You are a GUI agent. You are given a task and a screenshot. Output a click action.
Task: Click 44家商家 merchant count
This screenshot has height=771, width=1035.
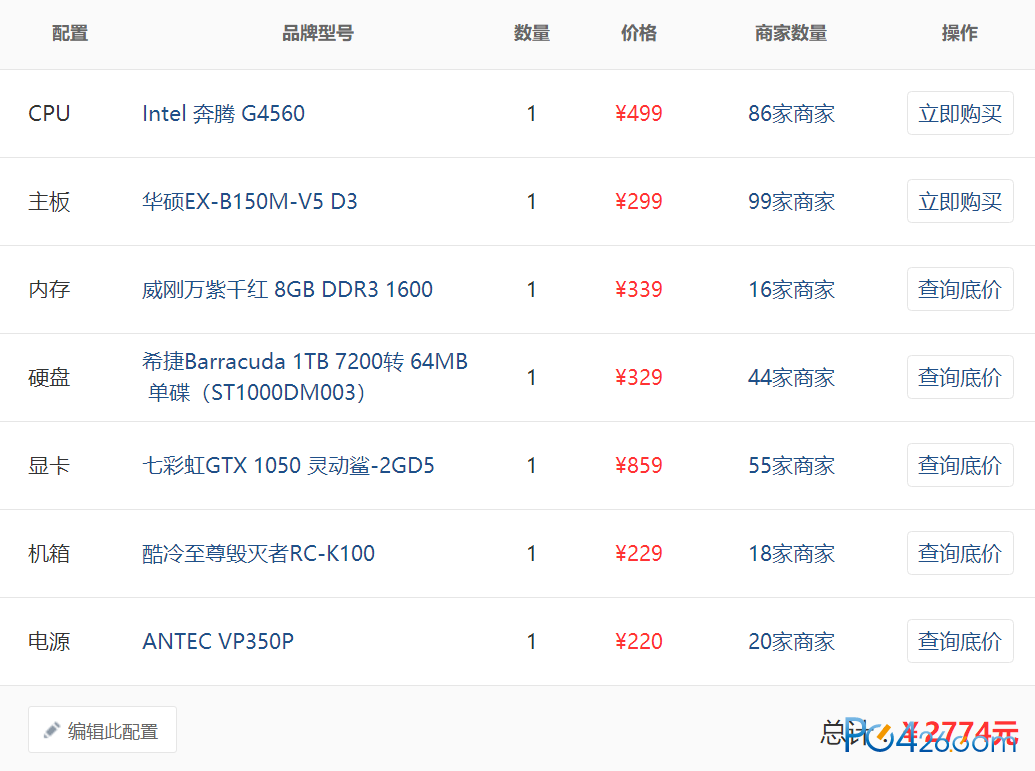point(791,377)
